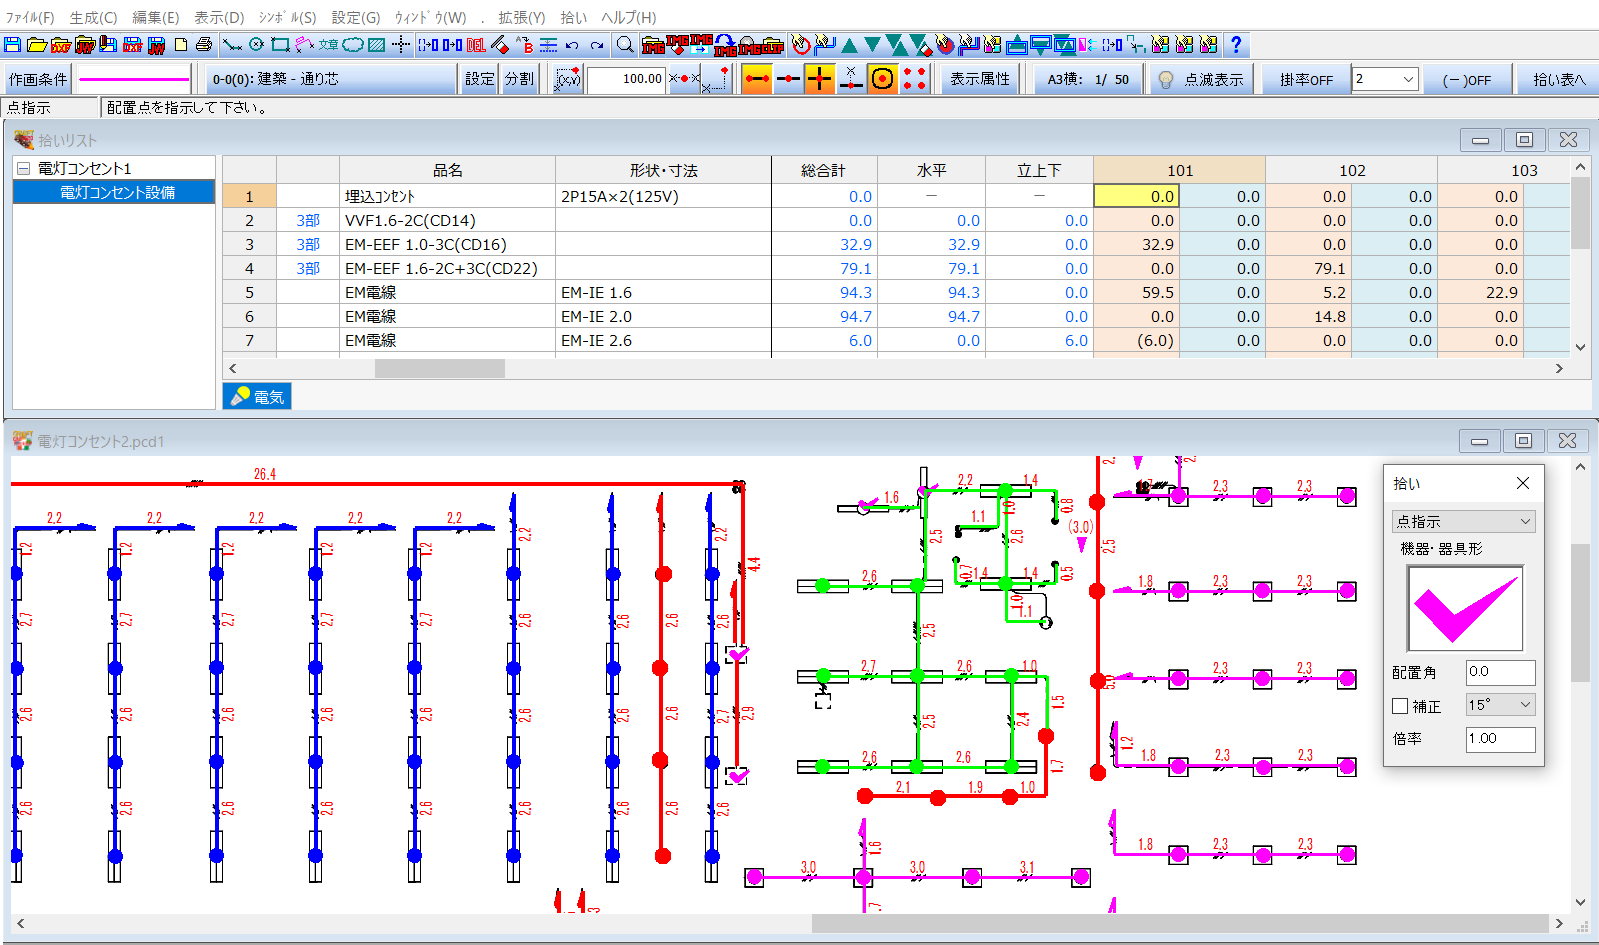Click the CLIP image icon
The image size is (1599, 945).
tap(773, 45)
